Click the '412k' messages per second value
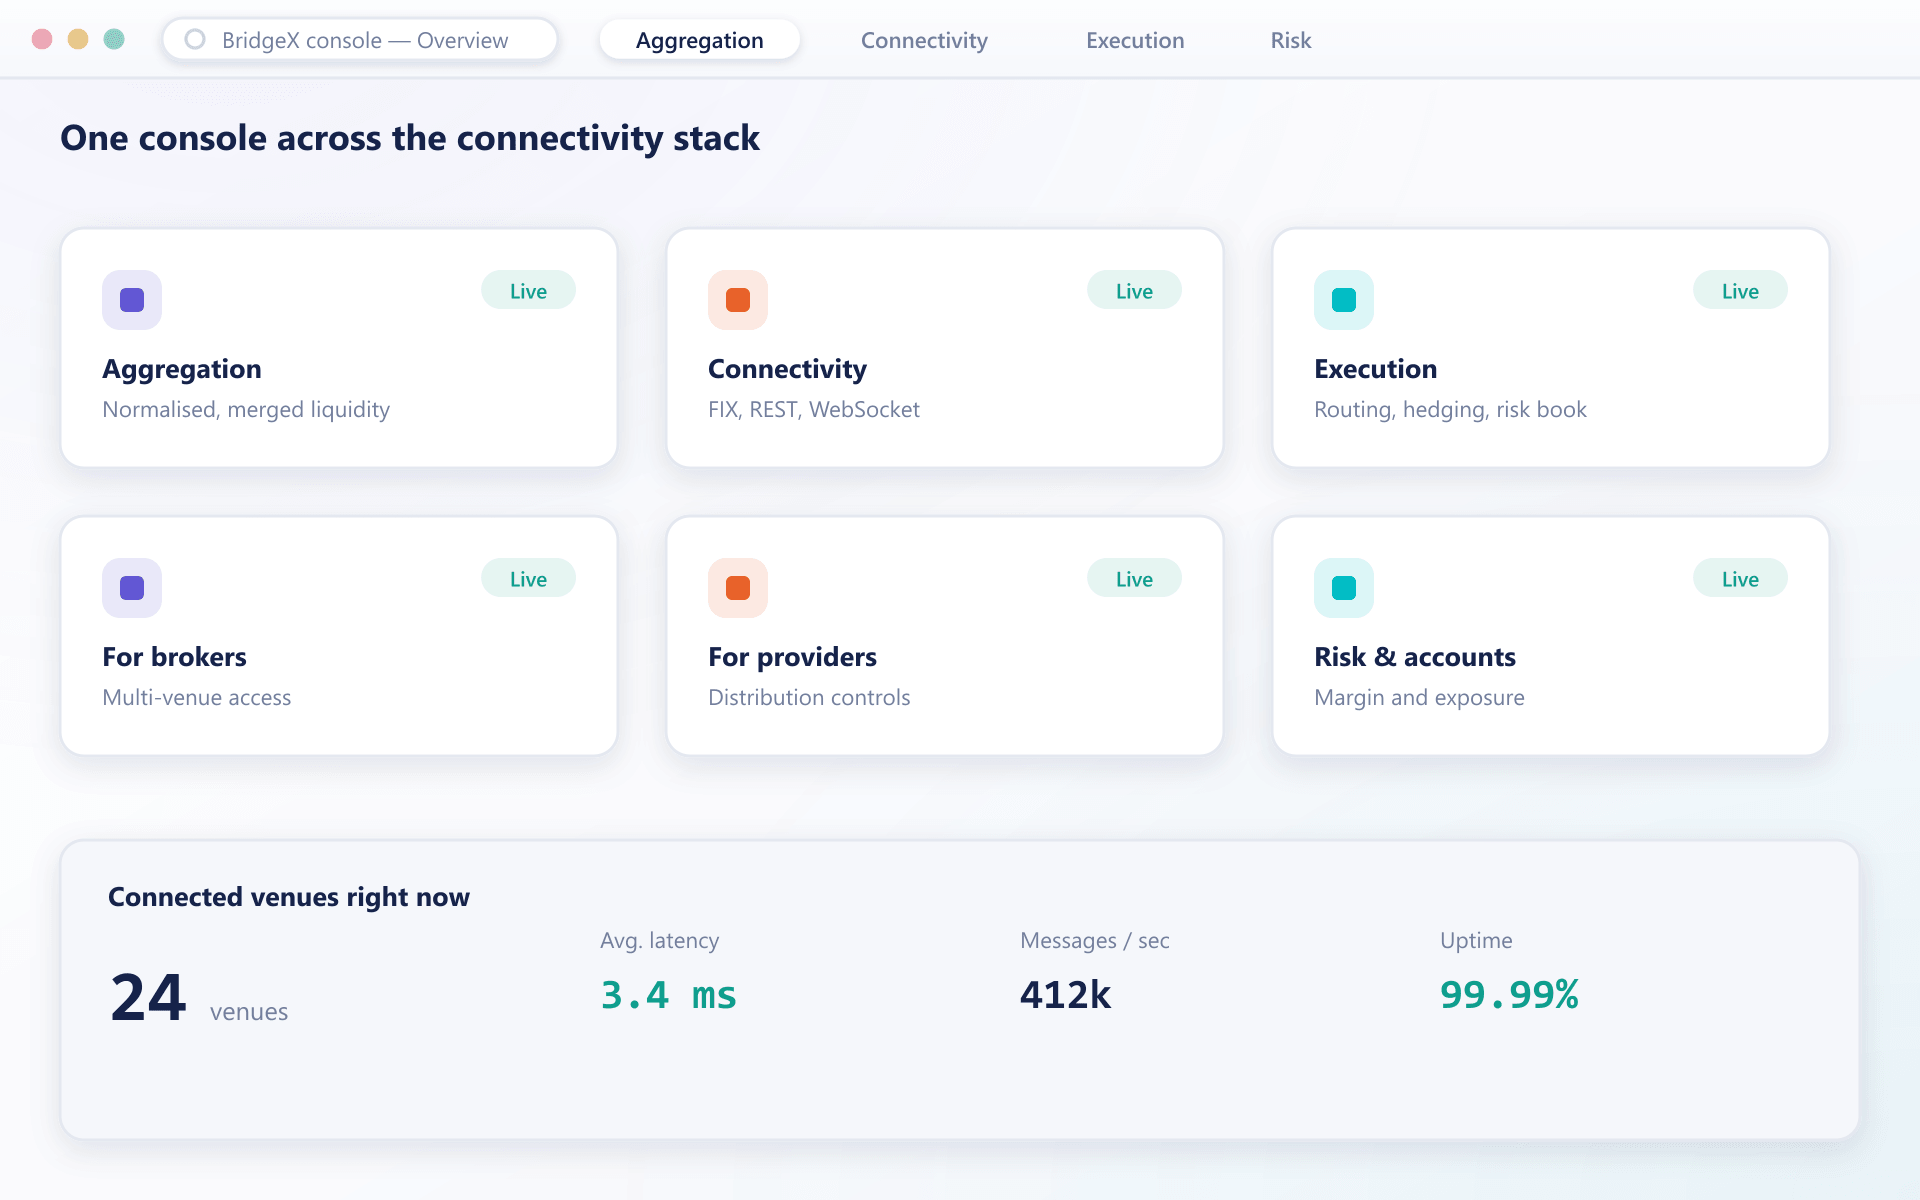The height and width of the screenshot is (1200, 1920). pyautogui.click(x=1065, y=995)
